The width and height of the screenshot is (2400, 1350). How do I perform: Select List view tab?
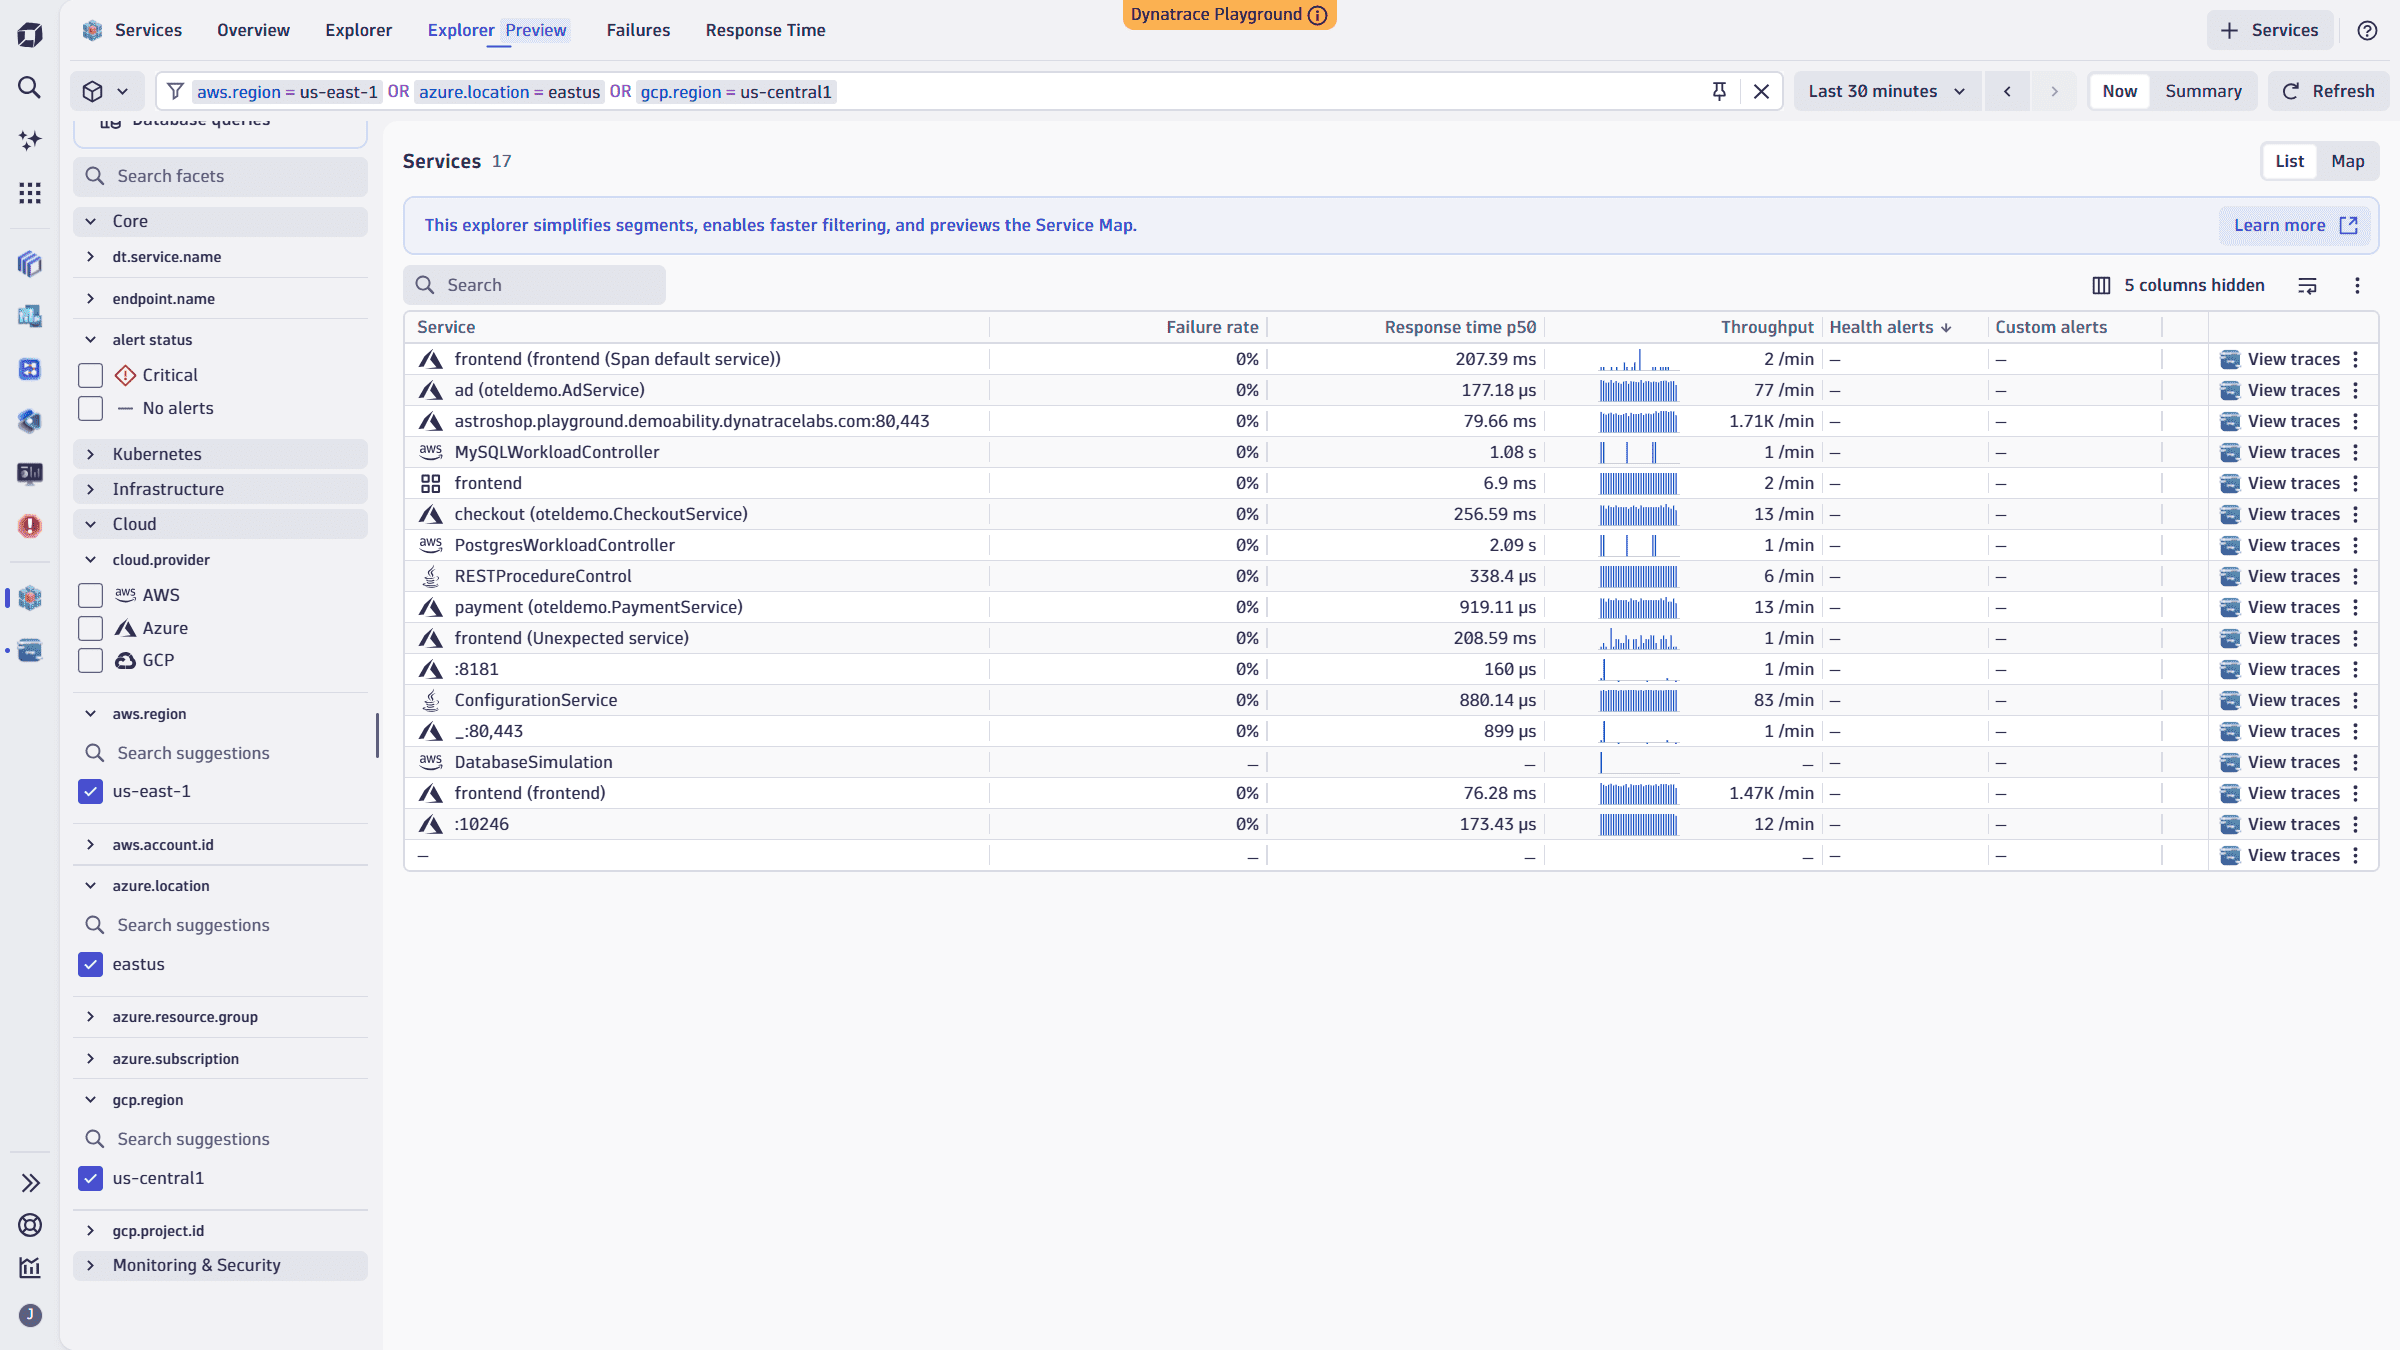pos(2289,161)
